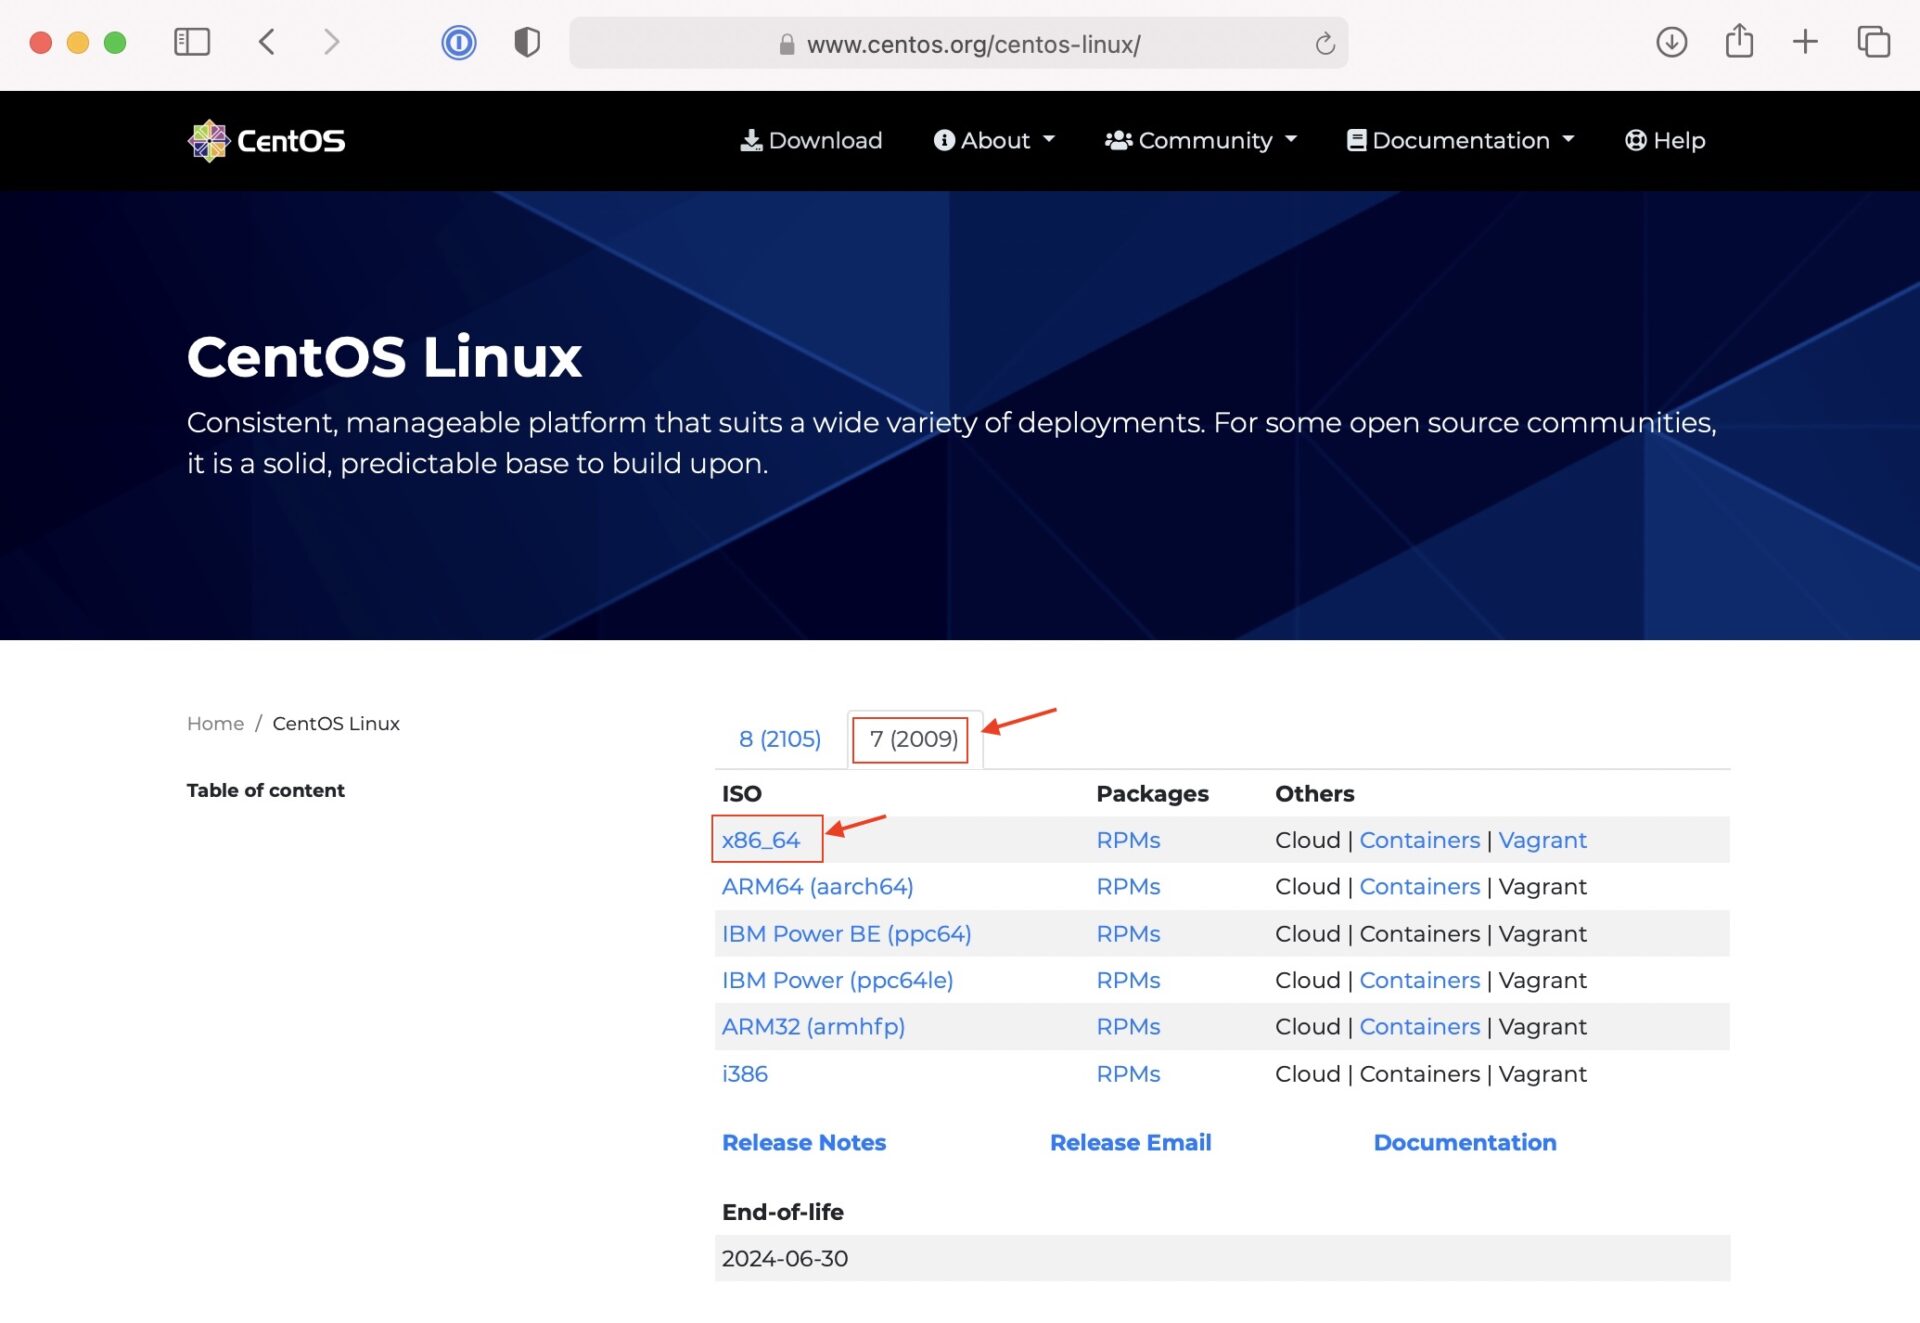Click the End-of-life date 2024-06-30

(785, 1258)
